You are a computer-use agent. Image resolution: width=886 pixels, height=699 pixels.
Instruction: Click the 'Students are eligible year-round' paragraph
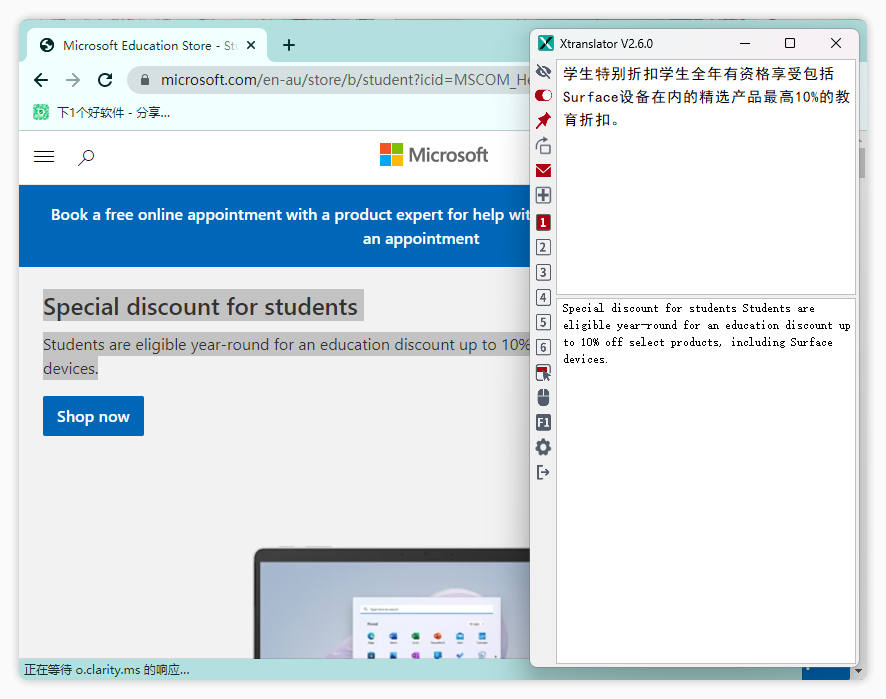pyautogui.click(x=286, y=356)
